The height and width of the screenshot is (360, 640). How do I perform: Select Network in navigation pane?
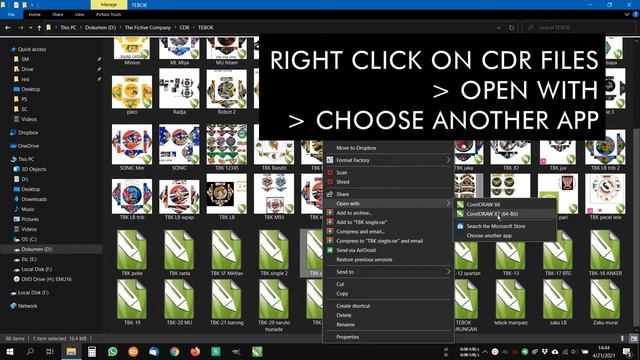click(x=27, y=306)
